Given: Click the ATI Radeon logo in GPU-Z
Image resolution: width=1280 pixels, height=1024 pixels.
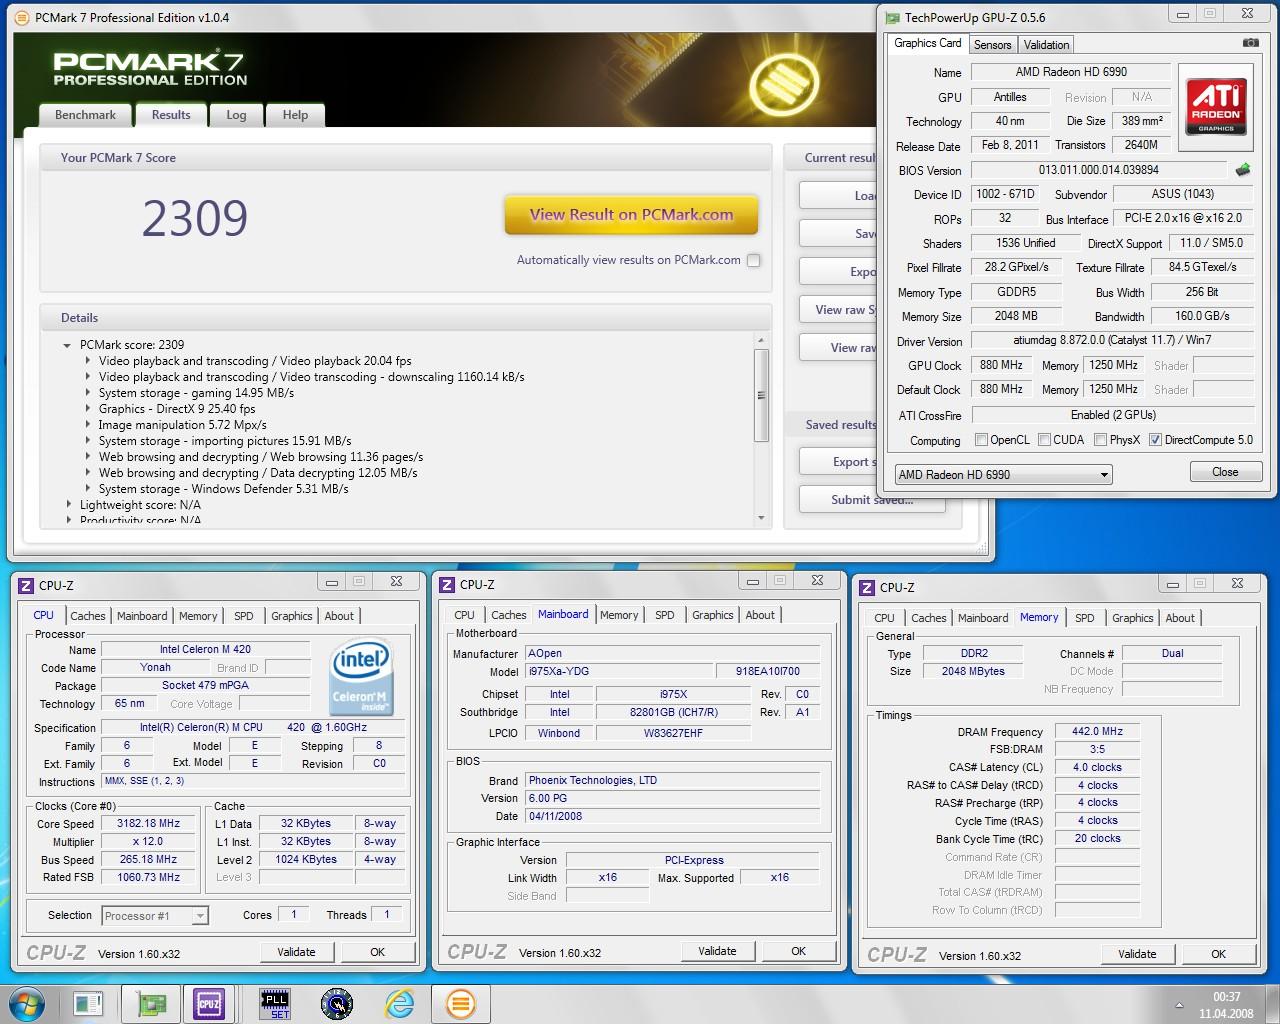Looking at the screenshot, I should 1216,107.
